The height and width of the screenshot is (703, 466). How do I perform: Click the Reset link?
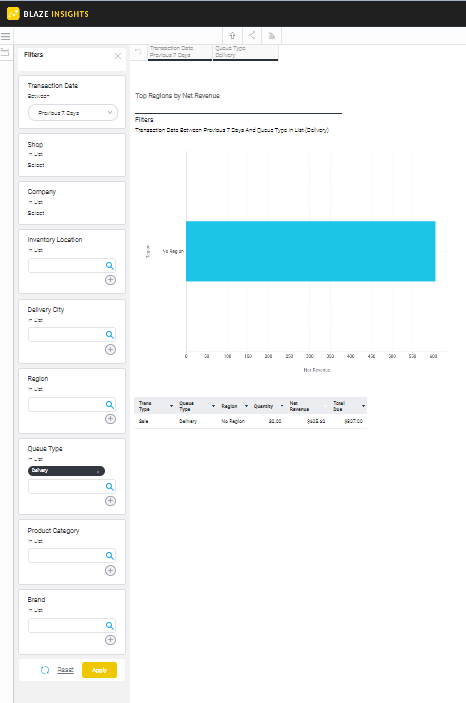[65, 669]
